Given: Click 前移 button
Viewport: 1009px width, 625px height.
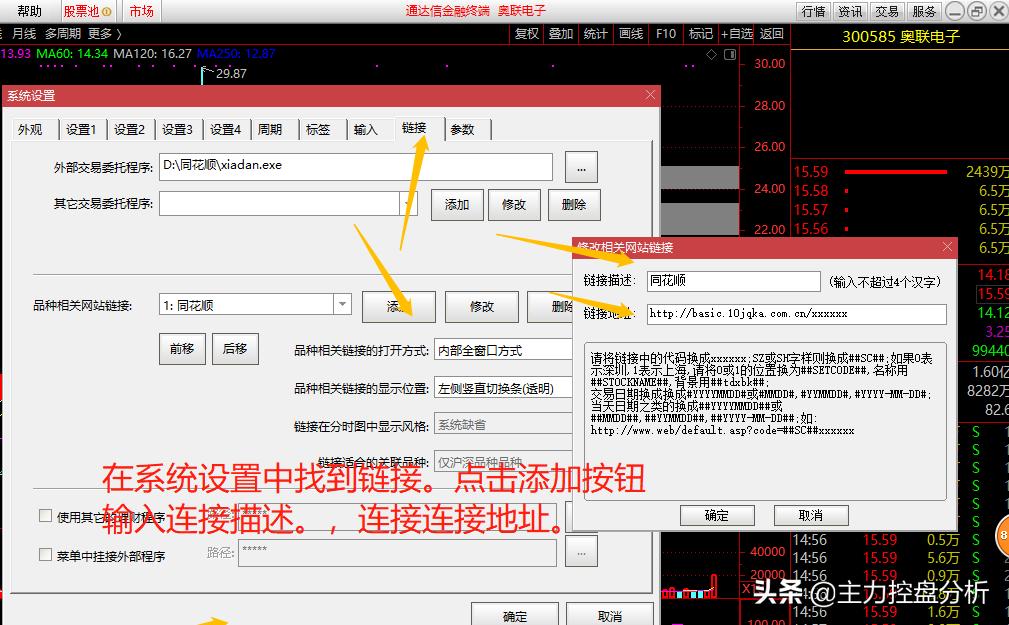Looking at the screenshot, I should (182, 349).
